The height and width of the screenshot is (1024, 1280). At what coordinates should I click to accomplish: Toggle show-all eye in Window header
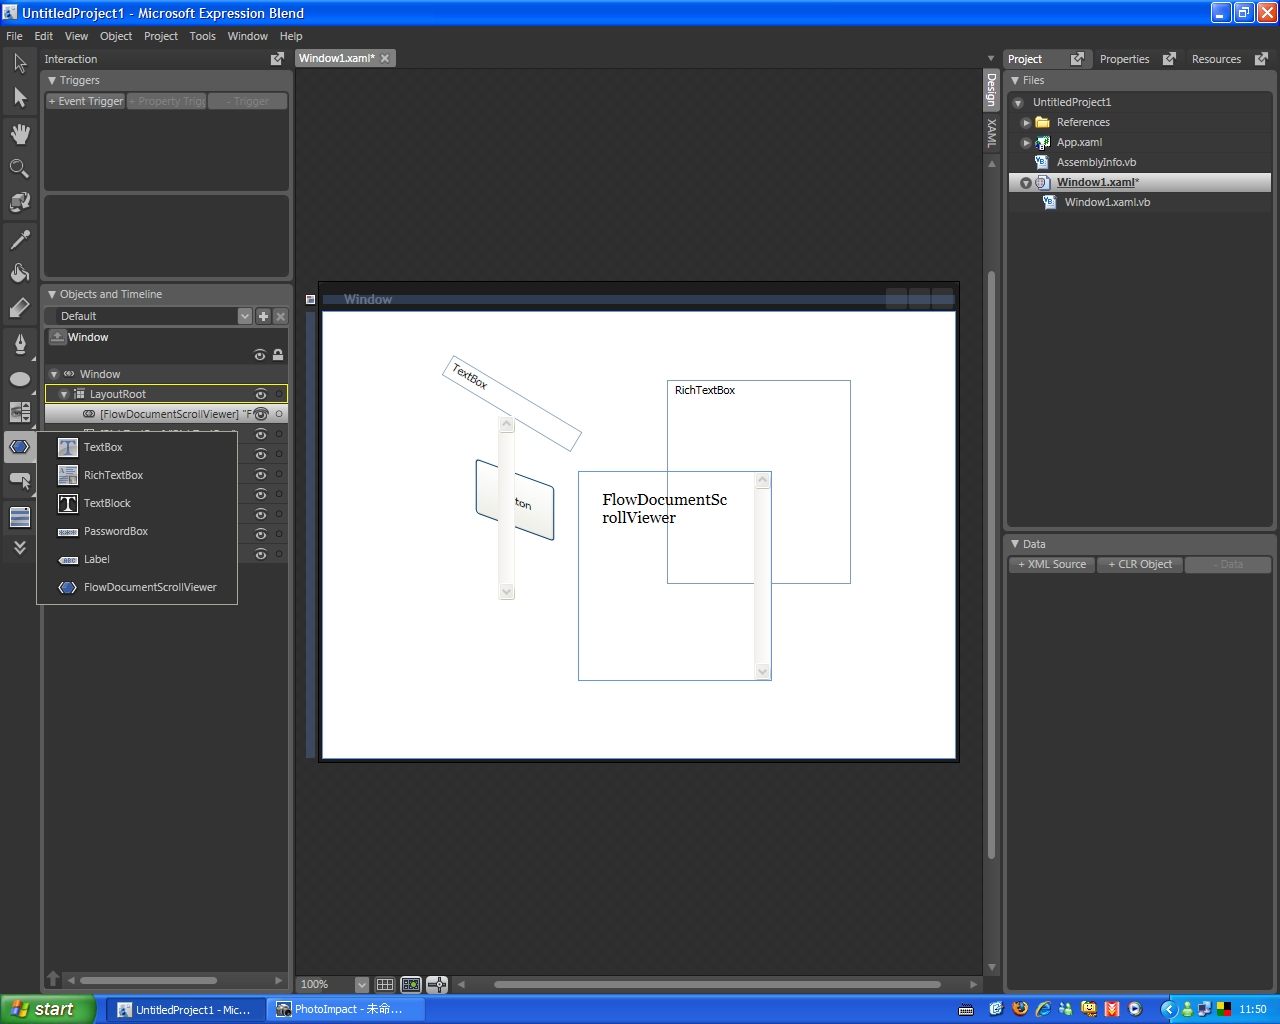coord(260,355)
